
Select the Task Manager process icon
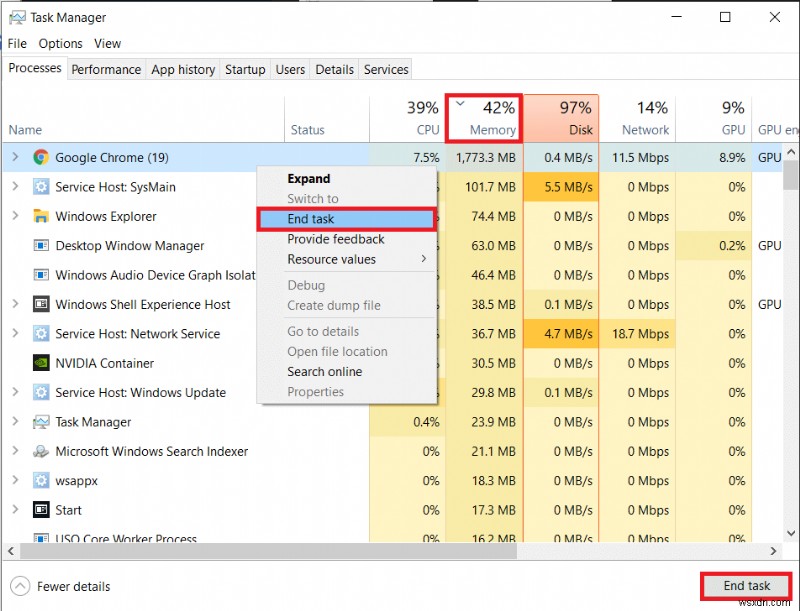point(40,422)
